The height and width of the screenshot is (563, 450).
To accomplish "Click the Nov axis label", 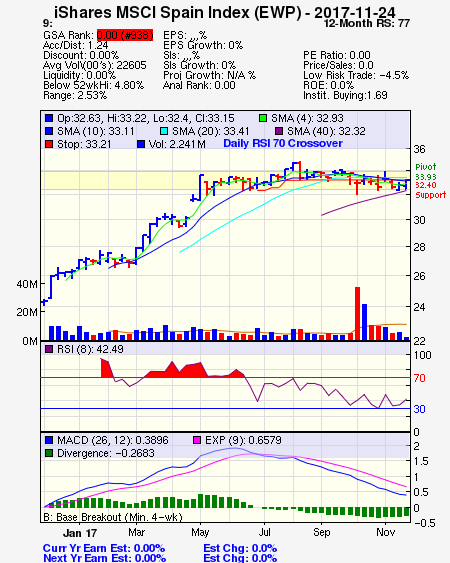I will point(385,532).
